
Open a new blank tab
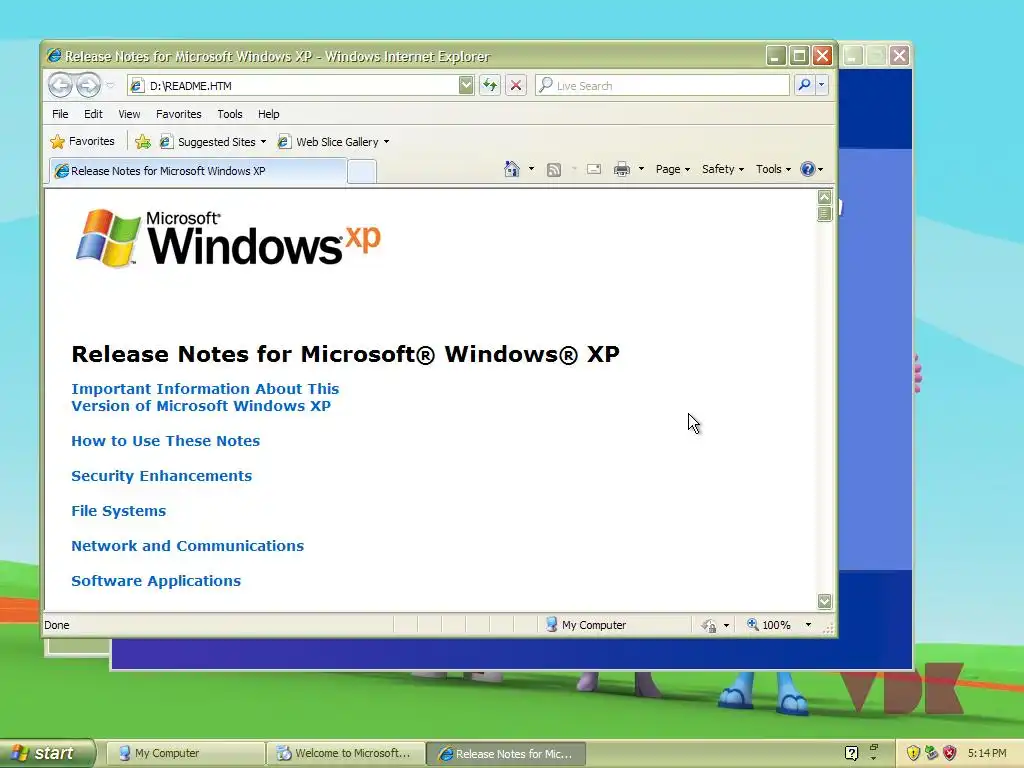click(x=361, y=171)
